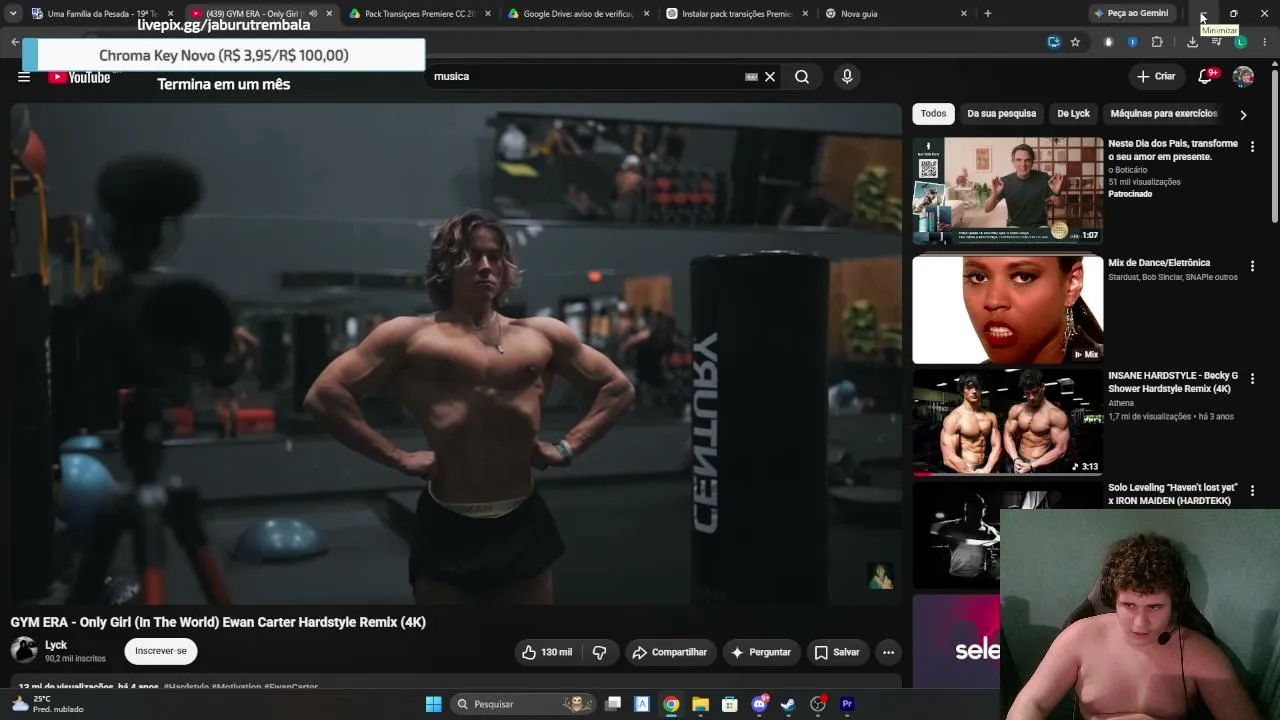Open the on-screen keyboard in search box
Screen dimensions: 1280x720
tap(751, 77)
